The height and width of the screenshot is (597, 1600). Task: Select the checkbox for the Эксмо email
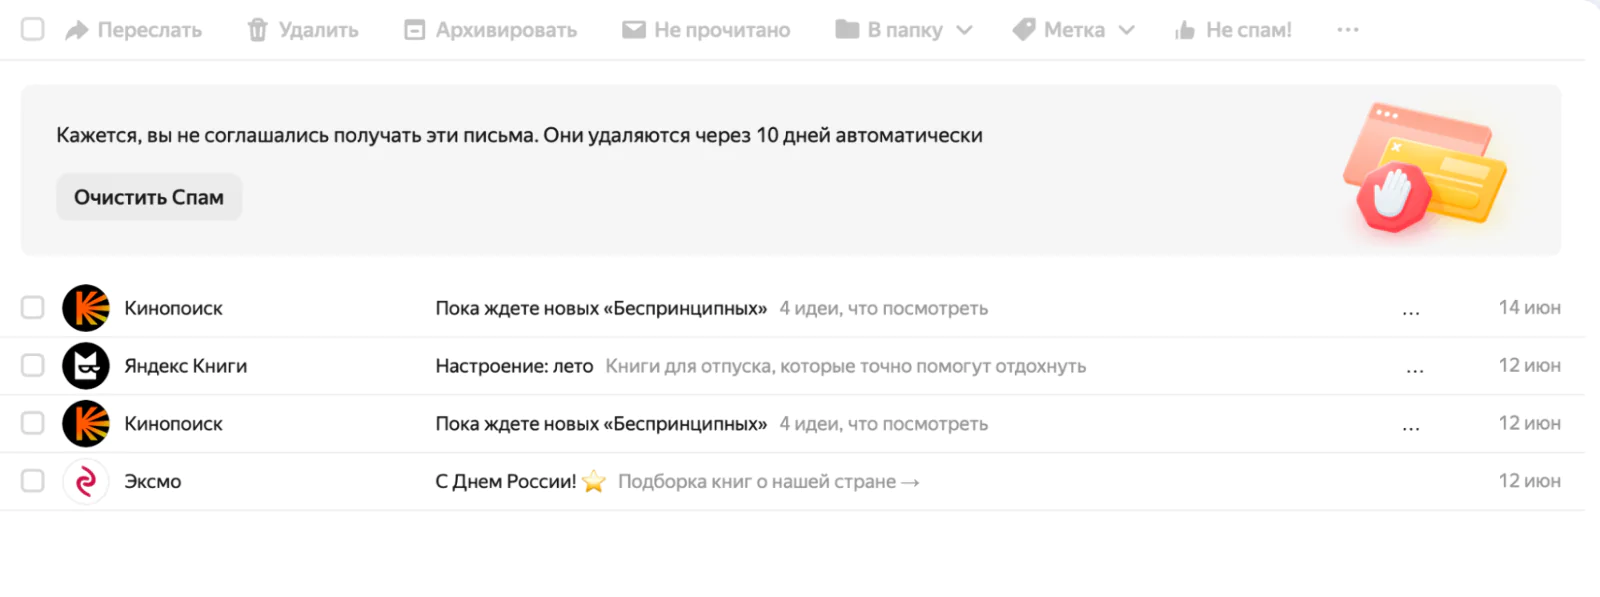pos(33,481)
